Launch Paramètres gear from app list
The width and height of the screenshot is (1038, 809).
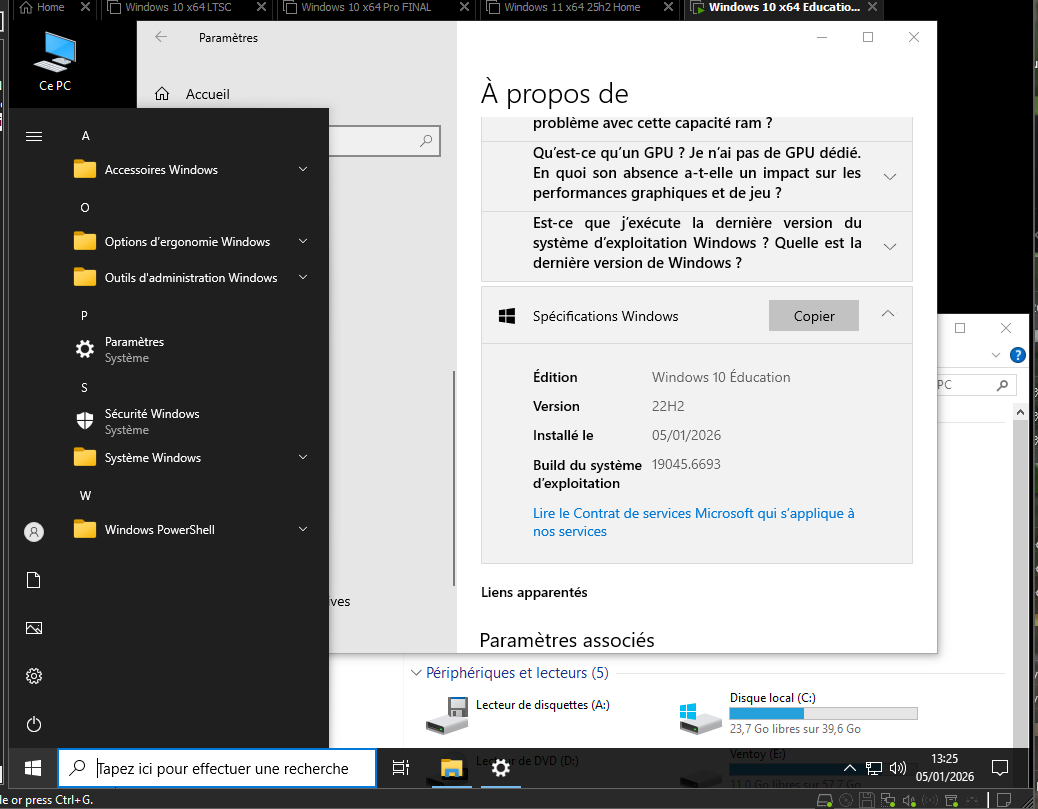point(85,349)
